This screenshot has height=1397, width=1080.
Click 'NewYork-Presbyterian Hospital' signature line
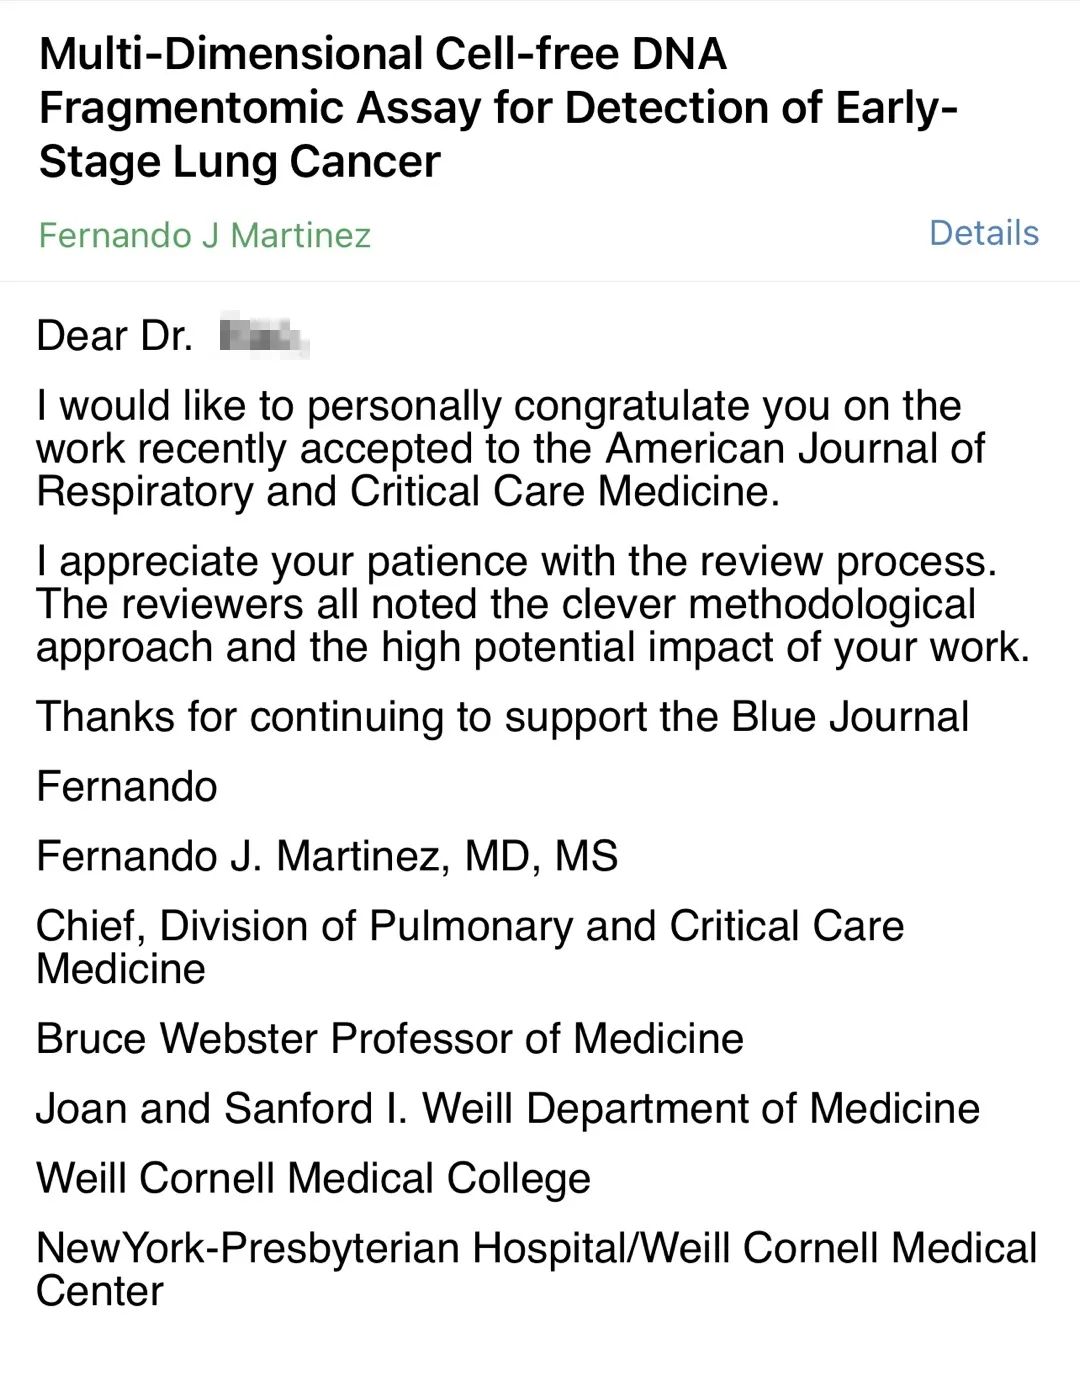click(536, 1248)
